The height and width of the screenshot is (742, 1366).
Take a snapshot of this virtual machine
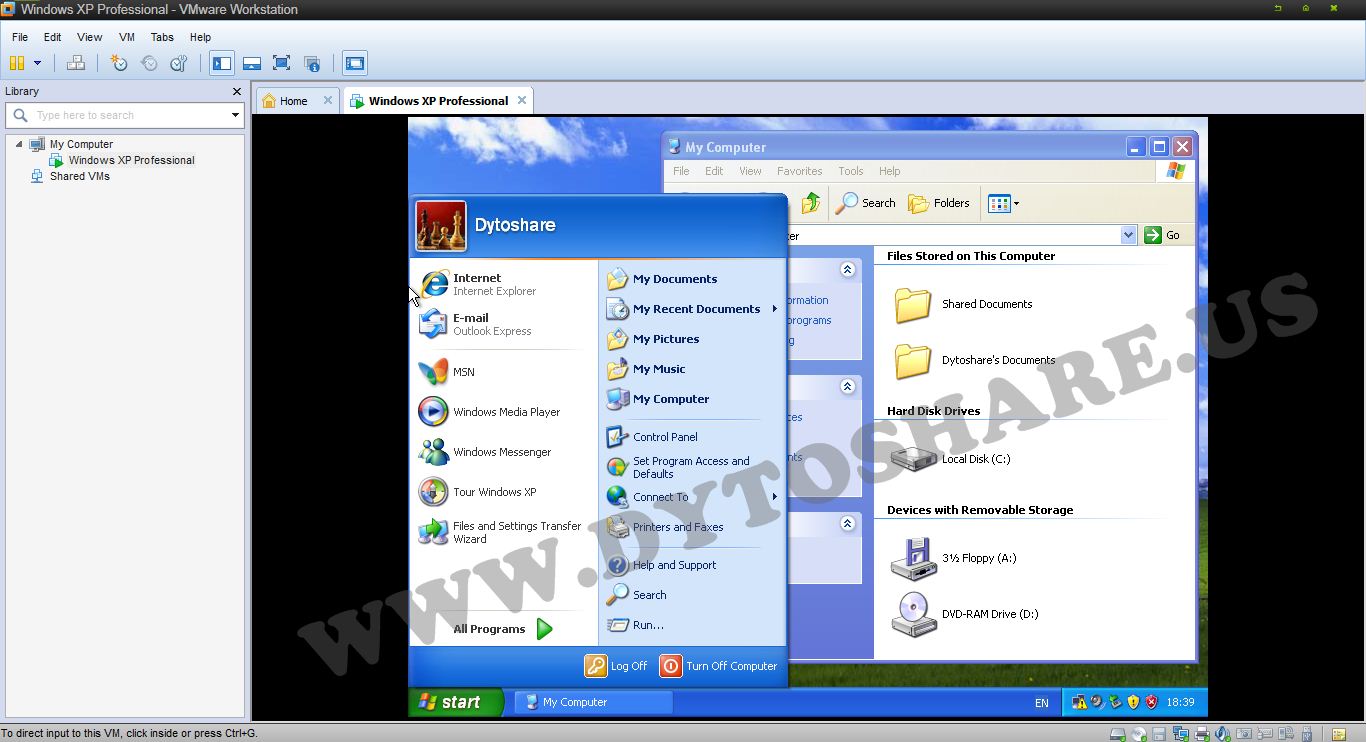coord(119,63)
